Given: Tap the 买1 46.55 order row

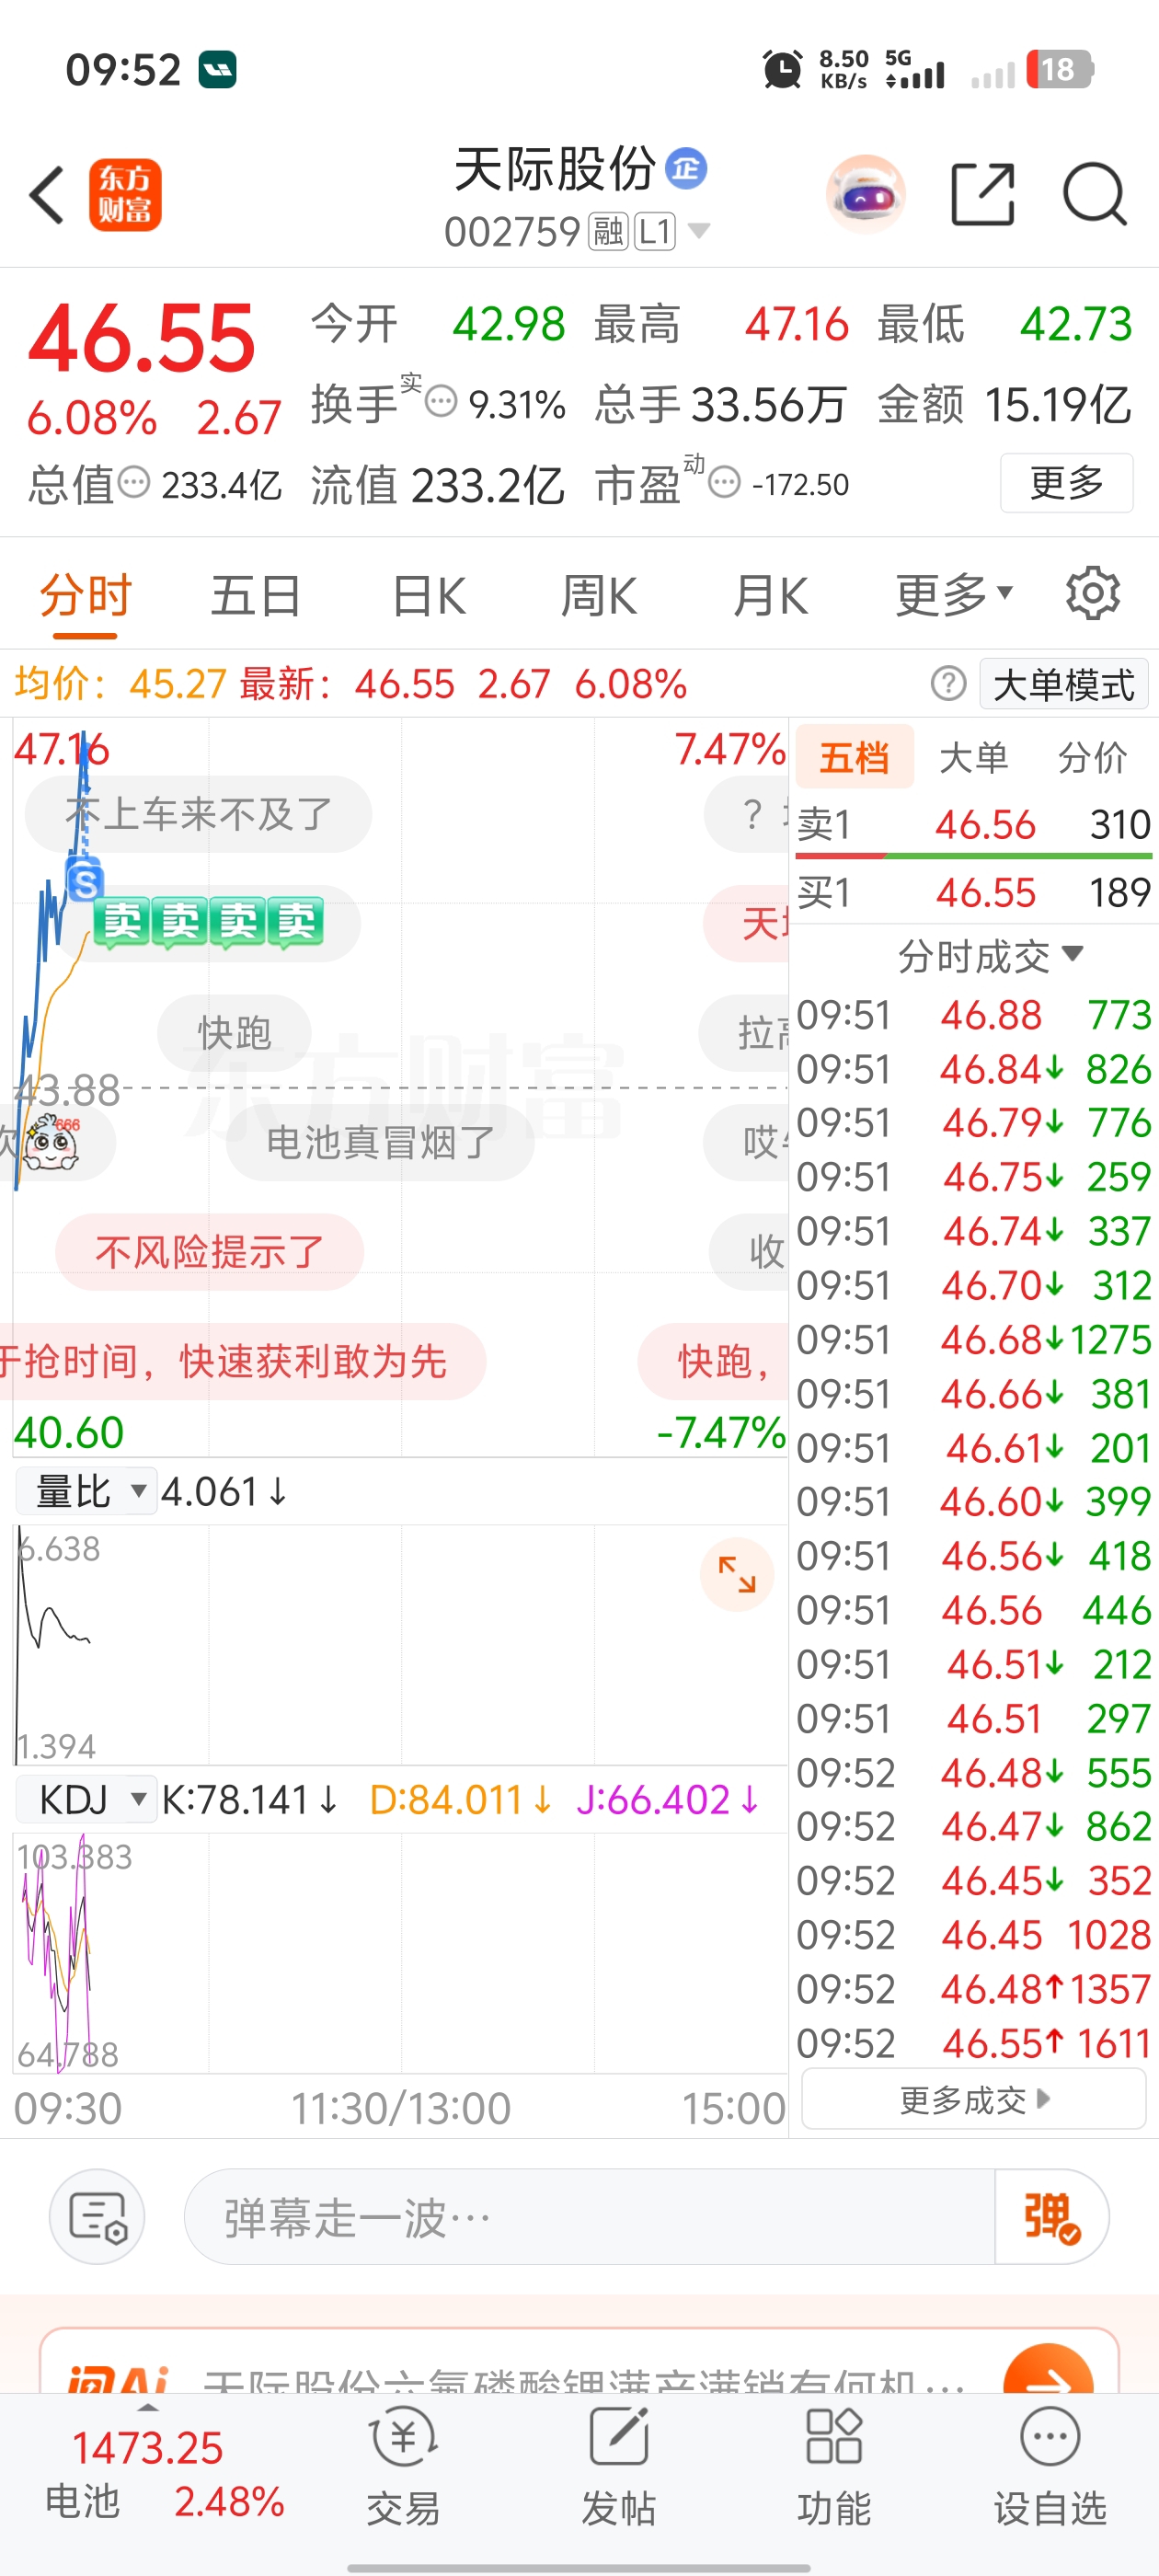Looking at the screenshot, I should point(974,892).
